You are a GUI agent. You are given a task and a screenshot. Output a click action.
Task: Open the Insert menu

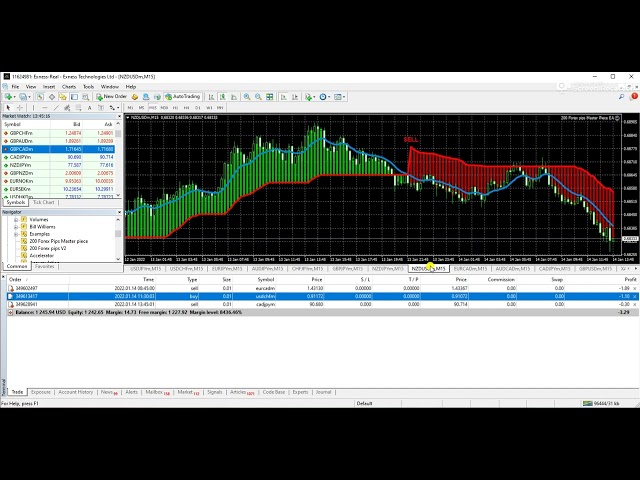pyautogui.click(x=49, y=87)
